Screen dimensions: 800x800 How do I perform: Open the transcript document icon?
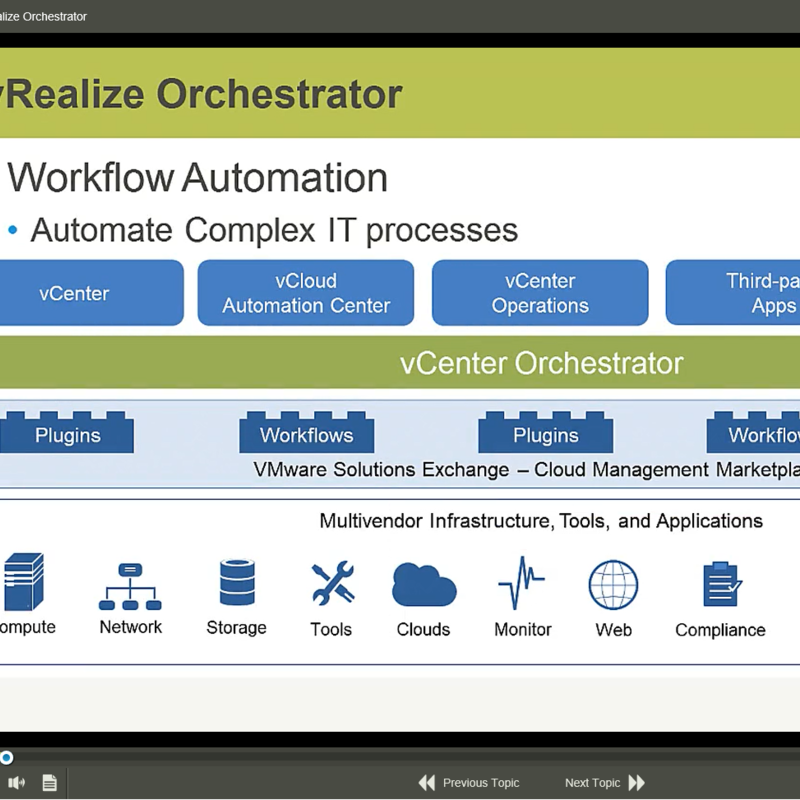[x=49, y=783]
